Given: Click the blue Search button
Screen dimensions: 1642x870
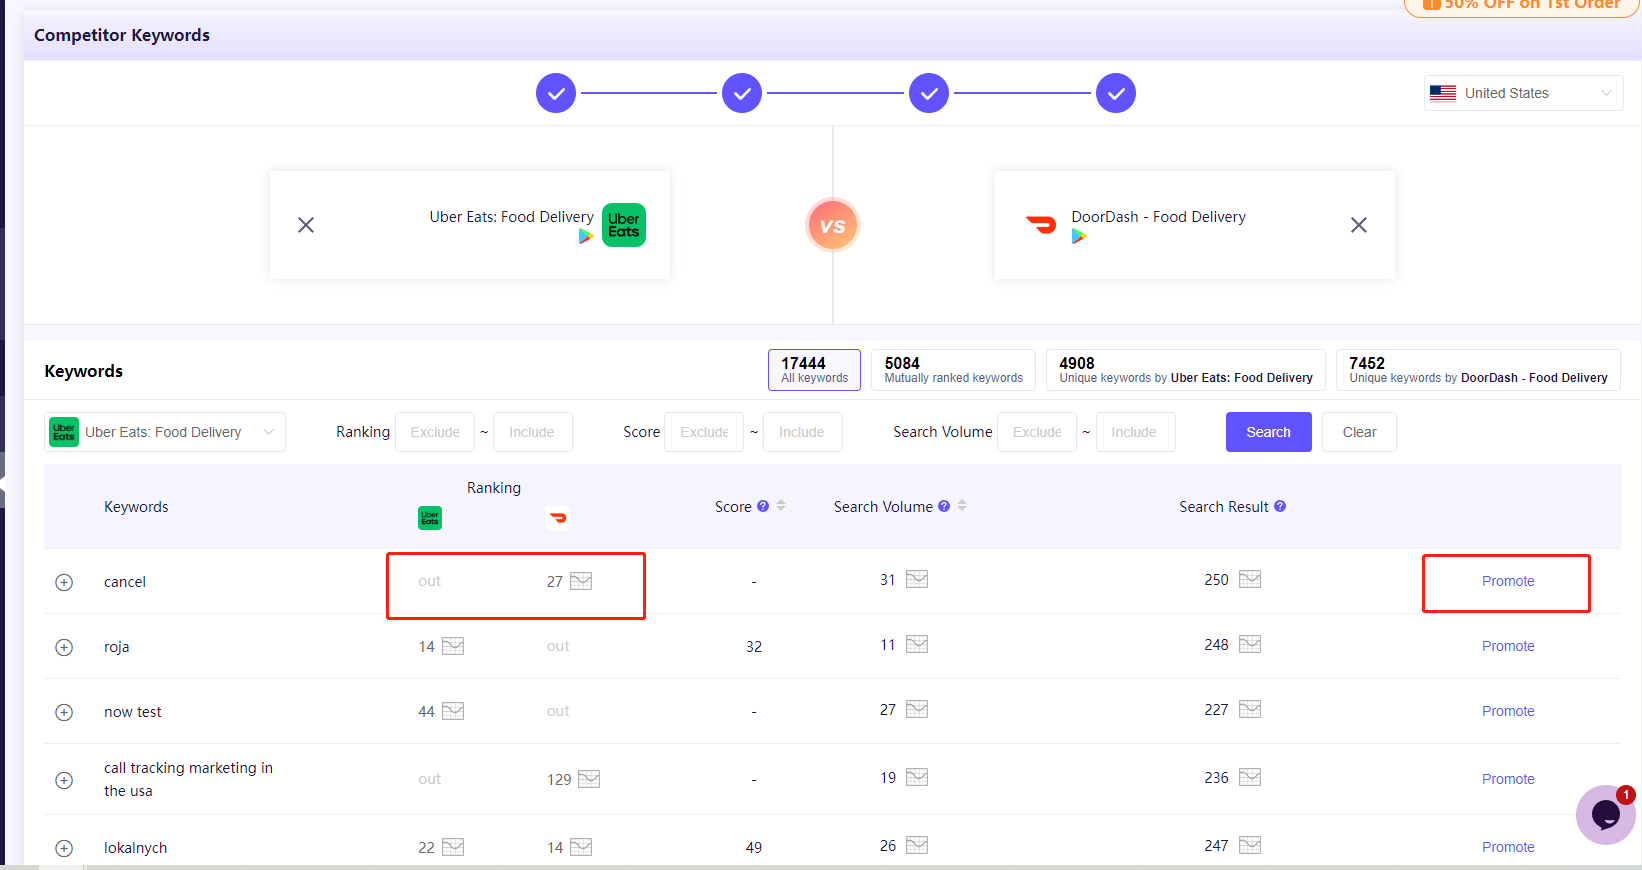Looking at the screenshot, I should click(x=1269, y=432).
